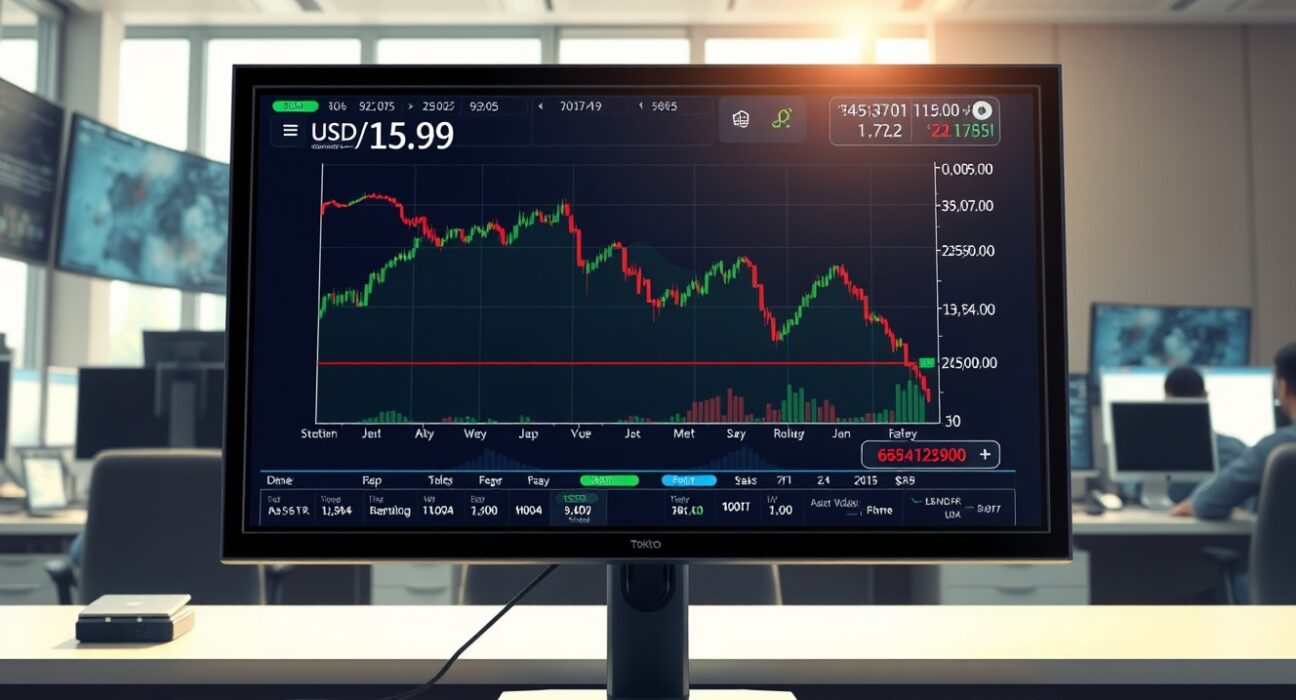
Task: Open the up arrow dropdown beside 5865
Action: (639, 107)
